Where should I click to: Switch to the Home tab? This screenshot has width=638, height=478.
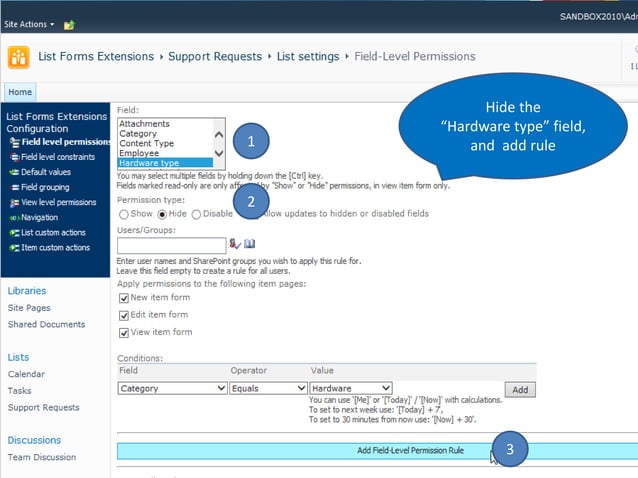tap(20, 92)
